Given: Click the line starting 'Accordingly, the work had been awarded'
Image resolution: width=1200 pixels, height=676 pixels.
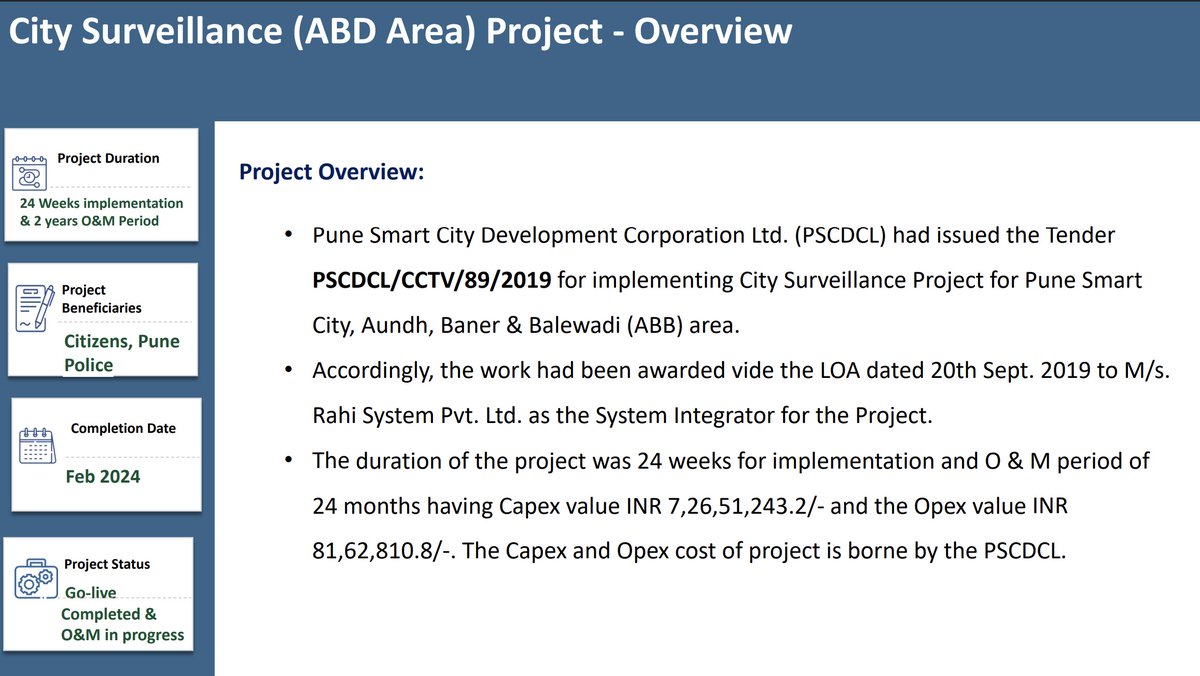Looking at the screenshot, I should 741,370.
